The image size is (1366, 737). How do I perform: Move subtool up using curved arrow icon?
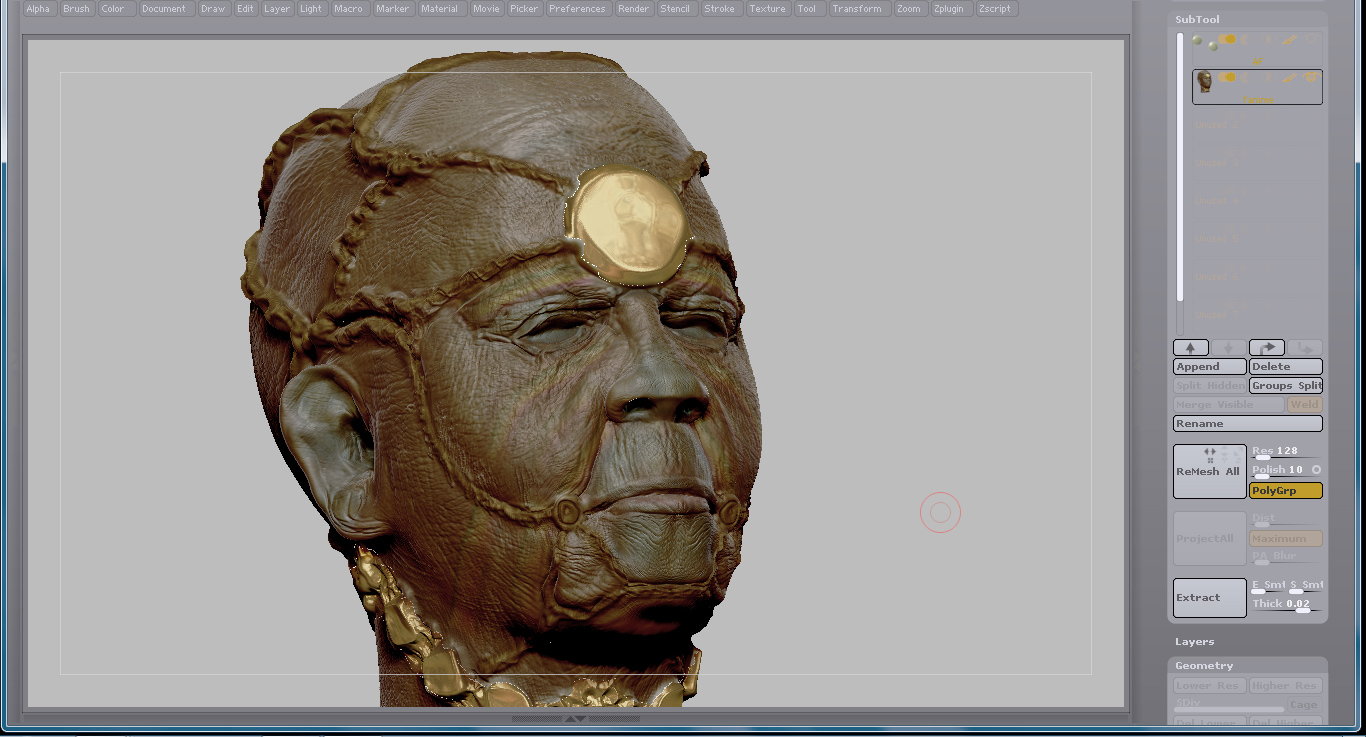(1267, 348)
